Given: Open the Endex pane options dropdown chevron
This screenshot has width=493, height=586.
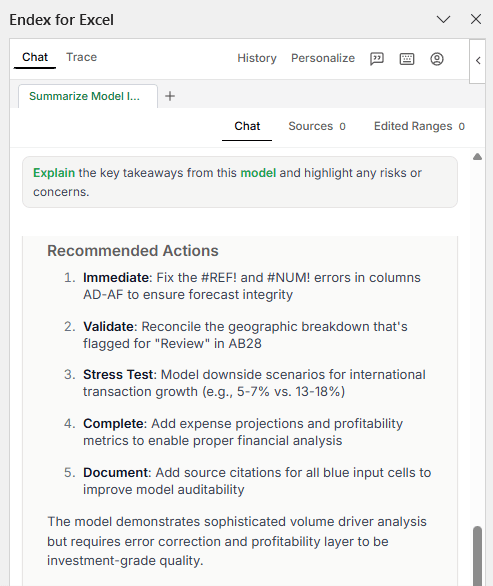Looking at the screenshot, I should (x=443, y=19).
